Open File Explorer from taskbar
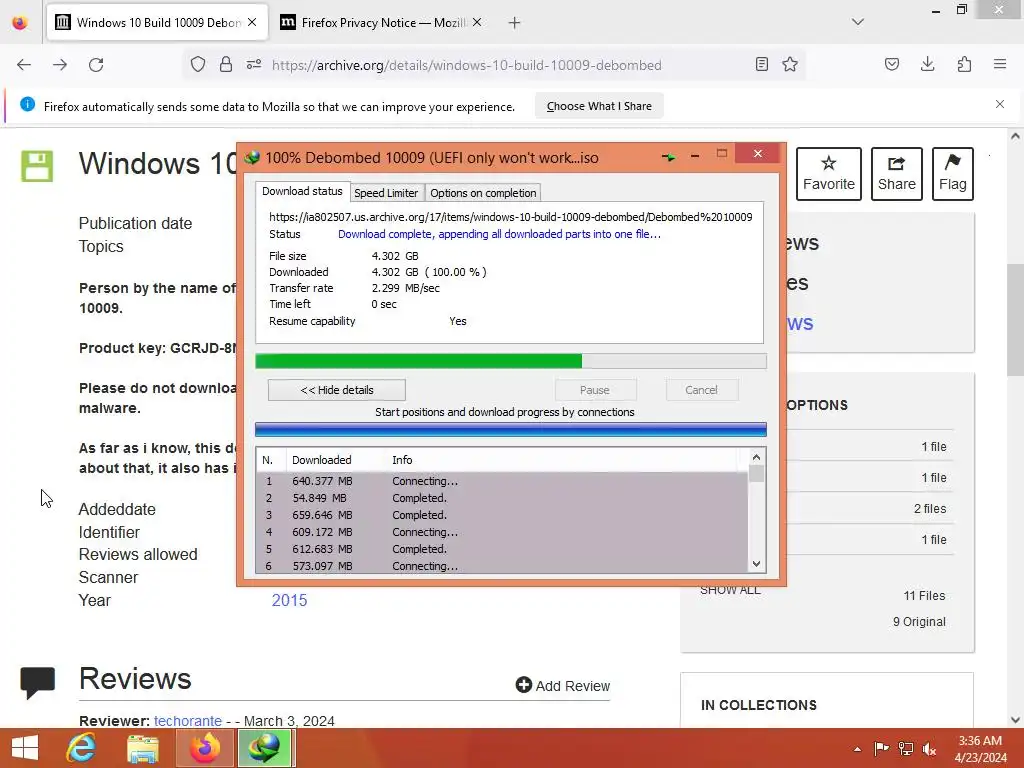1024x768 pixels. click(x=142, y=748)
